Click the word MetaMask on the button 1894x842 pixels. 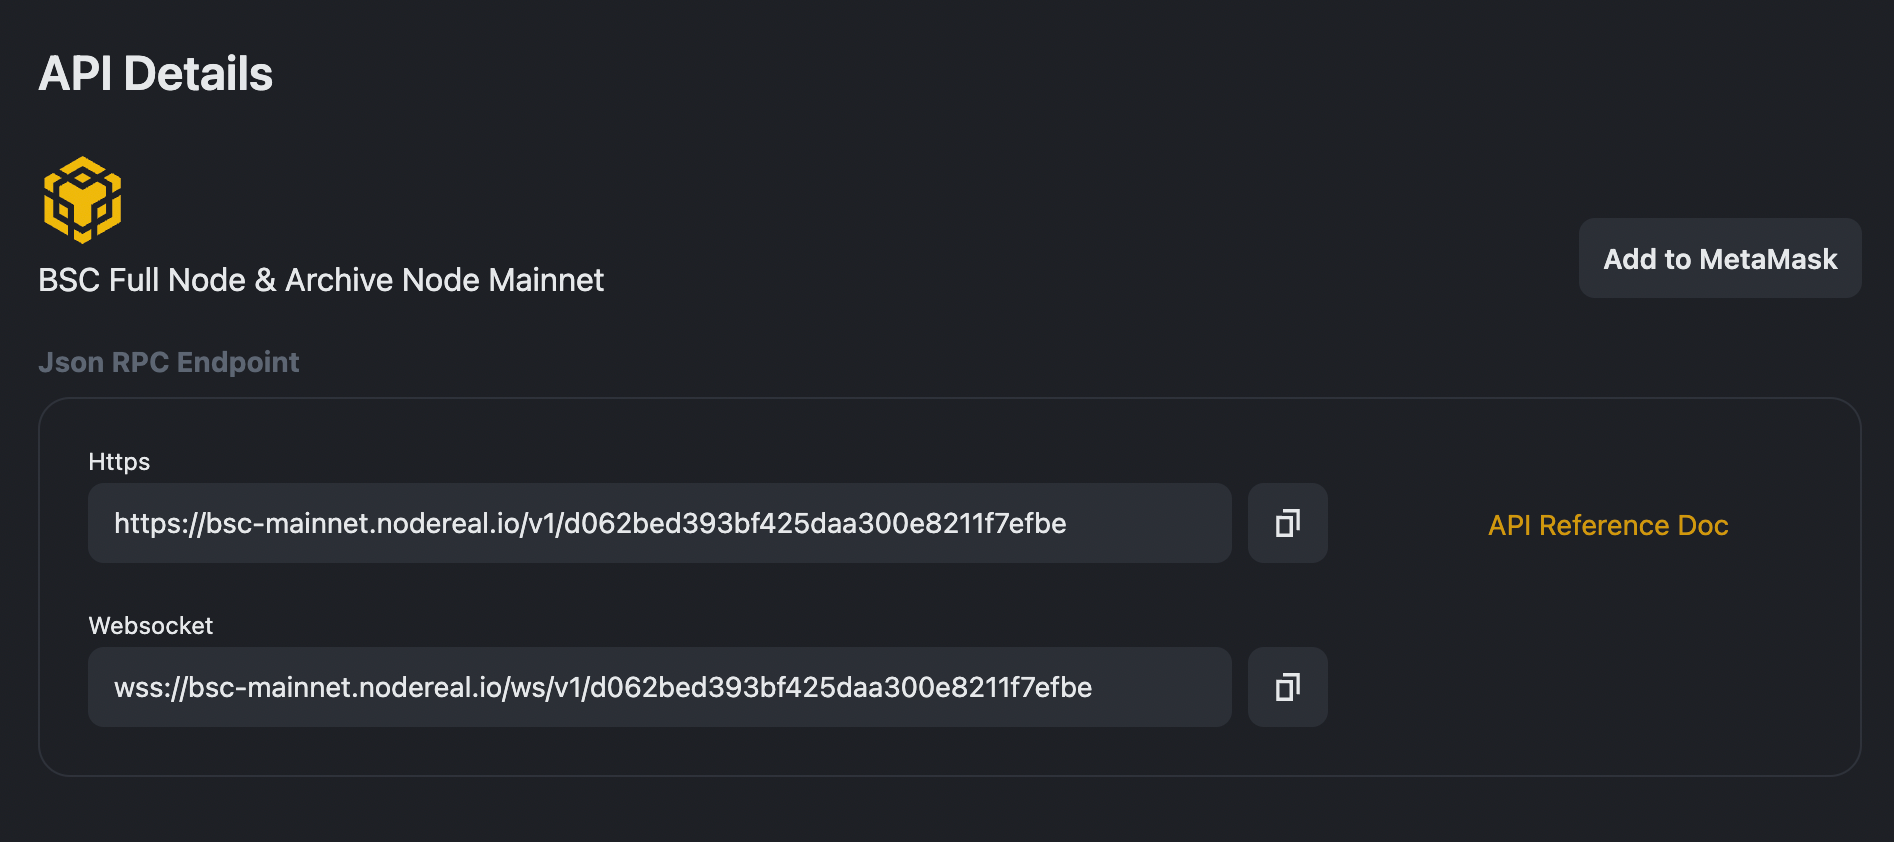(1768, 259)
